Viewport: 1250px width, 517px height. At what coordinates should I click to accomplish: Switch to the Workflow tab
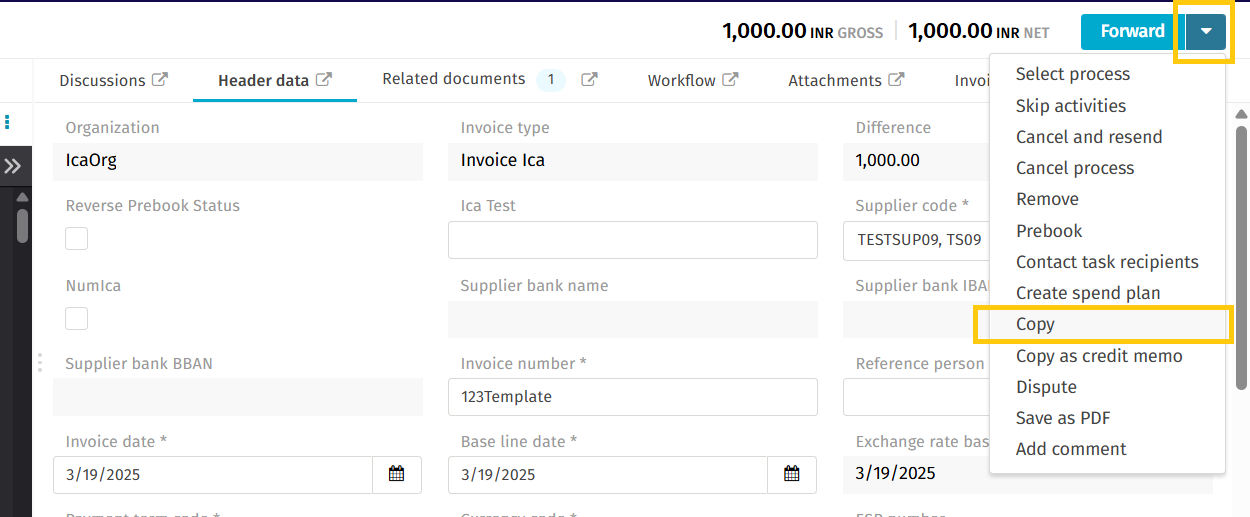click(x=681, y=80)
